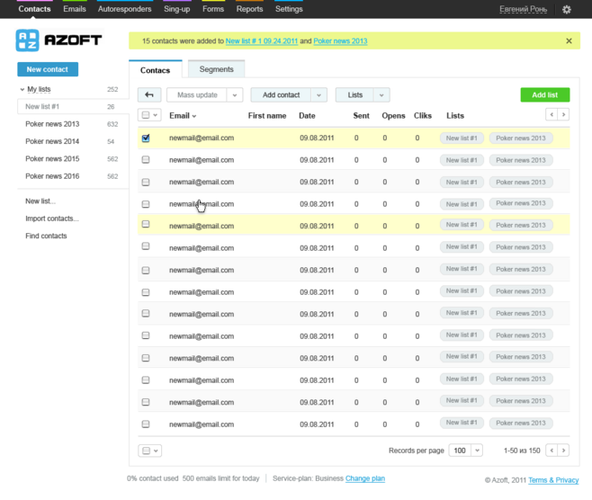Open the Forms top menu
Image resolution: width=592 pixels, height=500 pixels.
pos(213,9)
